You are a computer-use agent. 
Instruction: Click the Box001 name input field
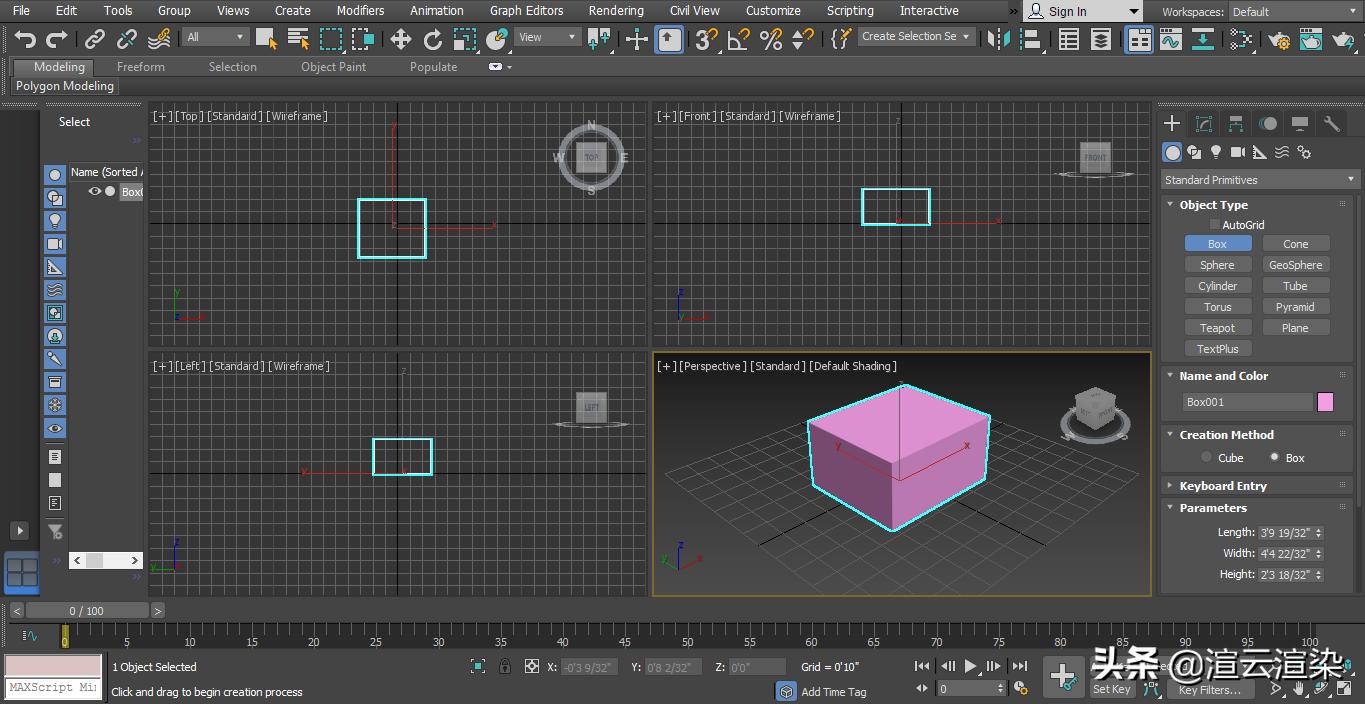[1247, 401]
